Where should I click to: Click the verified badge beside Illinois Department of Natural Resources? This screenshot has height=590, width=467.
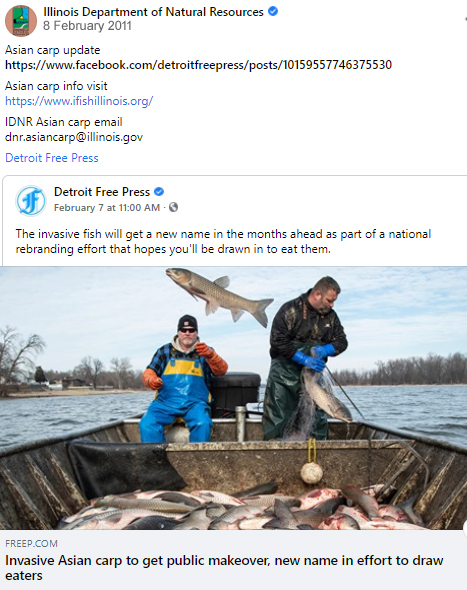pyautogui.click(x=273, y=12)
